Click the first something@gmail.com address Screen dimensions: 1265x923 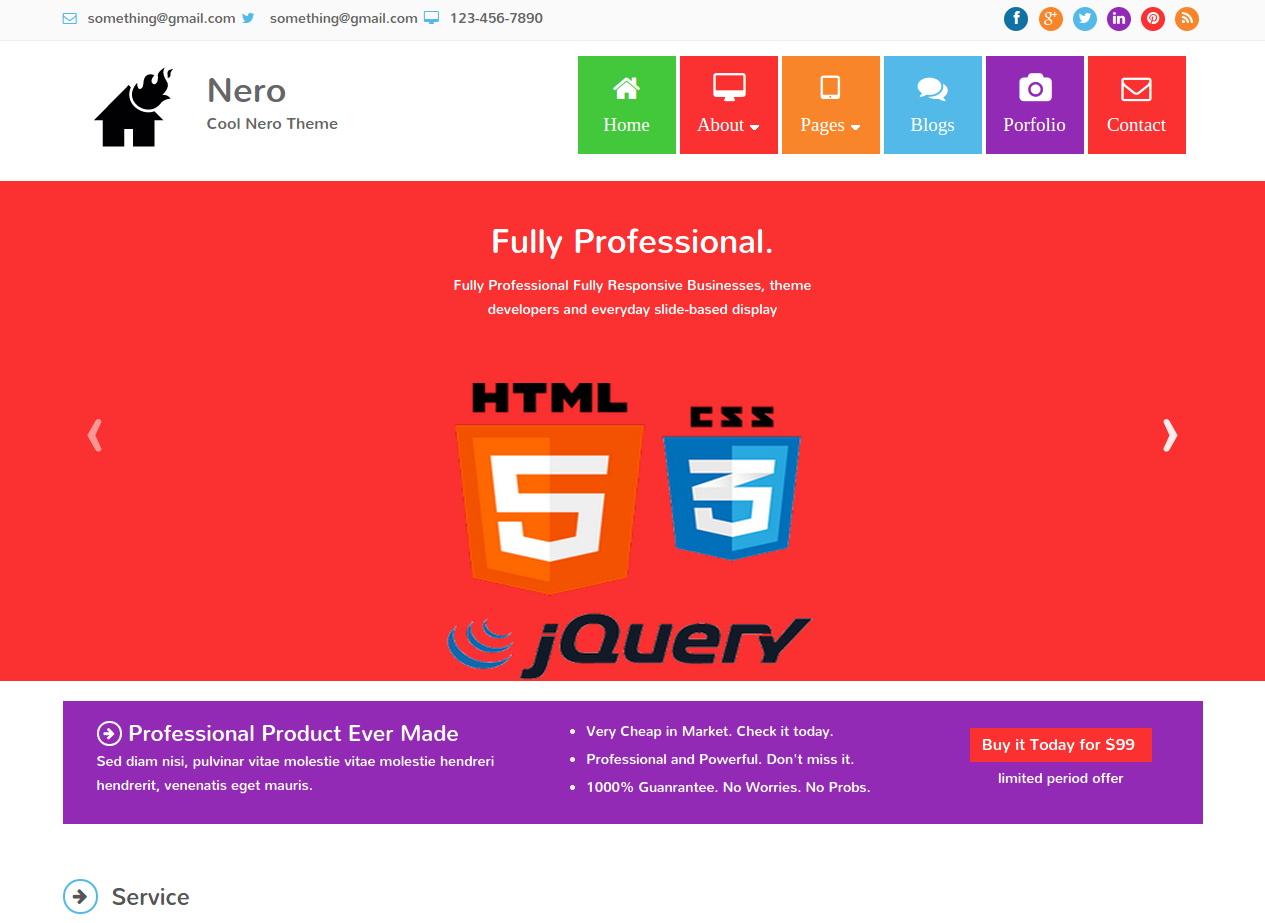point(161,18)
